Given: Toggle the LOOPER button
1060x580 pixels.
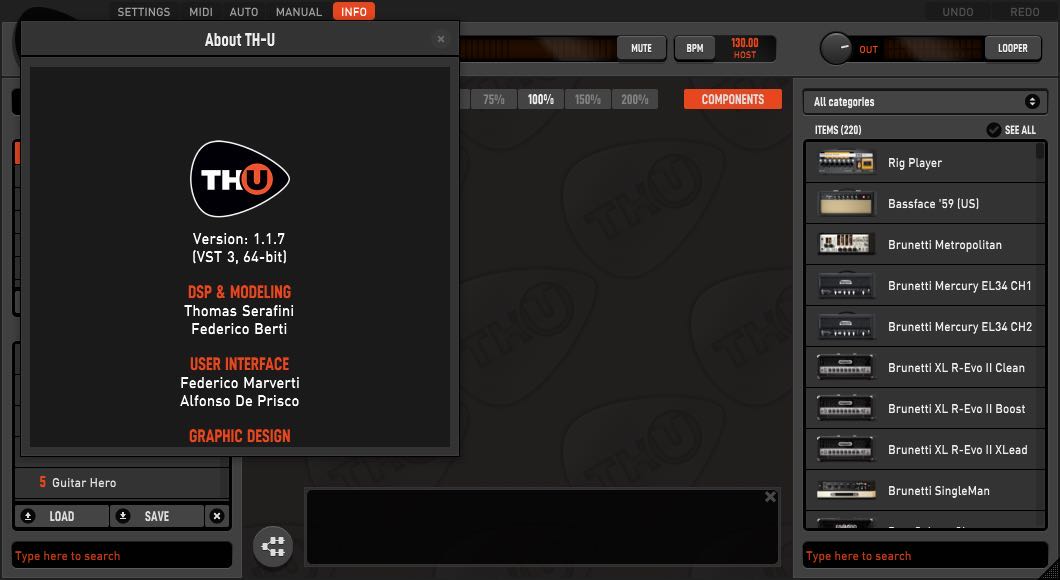Looking at the screenshot, I should pyautogui.click(x=1012, y=48).
